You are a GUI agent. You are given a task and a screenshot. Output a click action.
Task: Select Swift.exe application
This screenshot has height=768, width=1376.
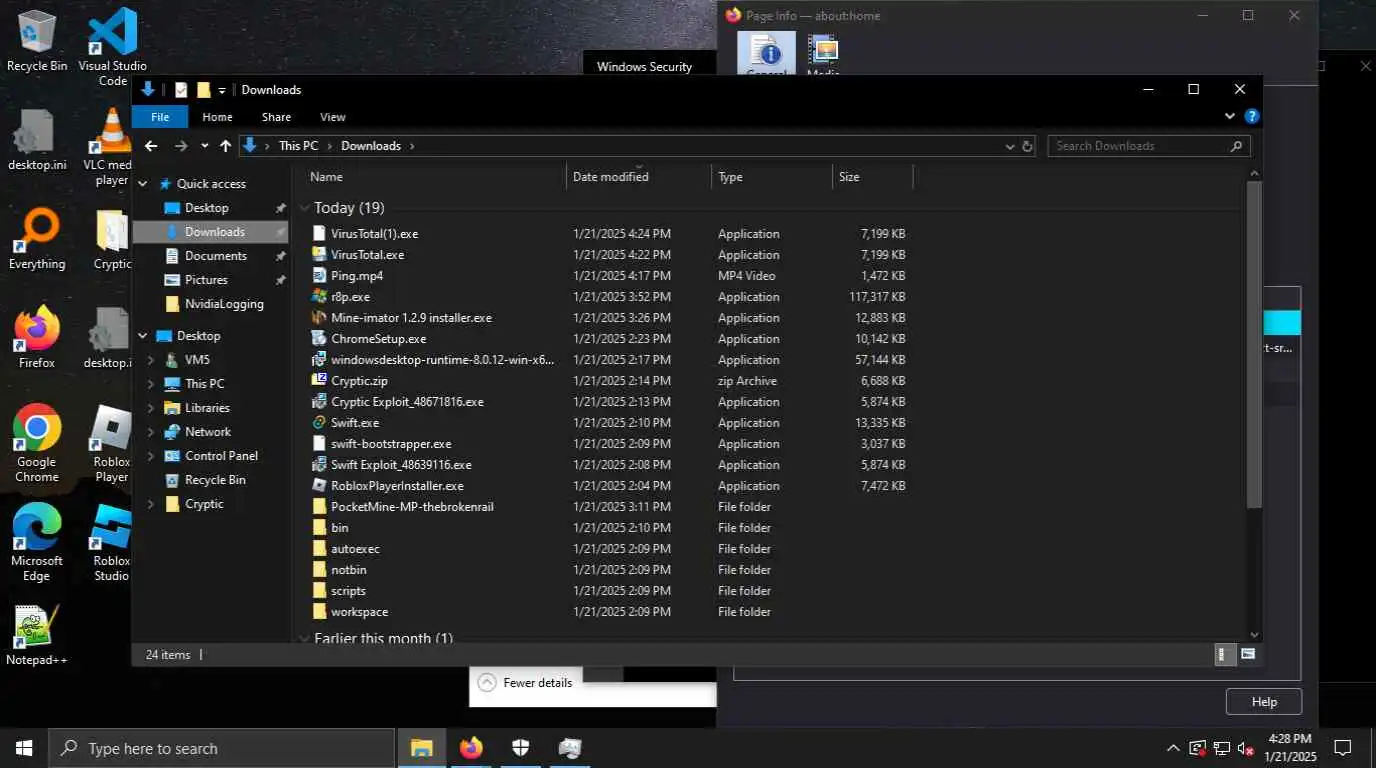click(x=355, y=423)
